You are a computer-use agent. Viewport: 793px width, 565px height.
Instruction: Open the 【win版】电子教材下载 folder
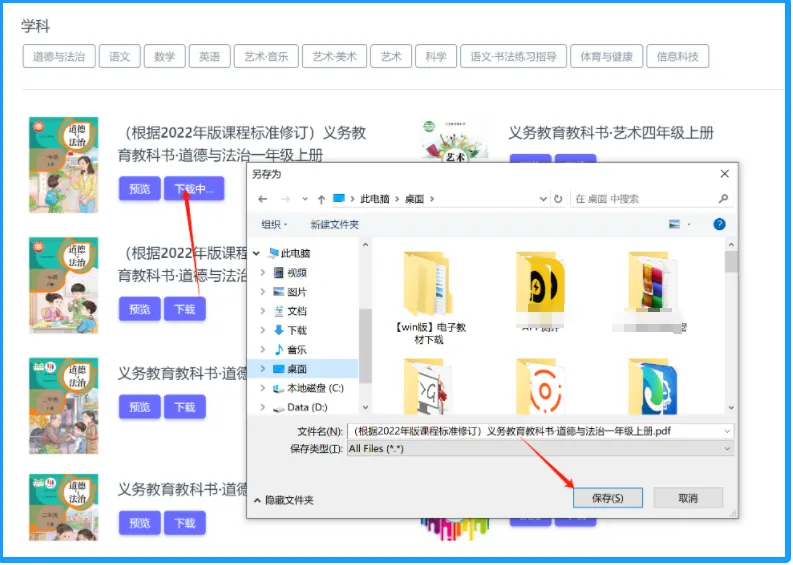pyautogui.click(x=428, y=298)
